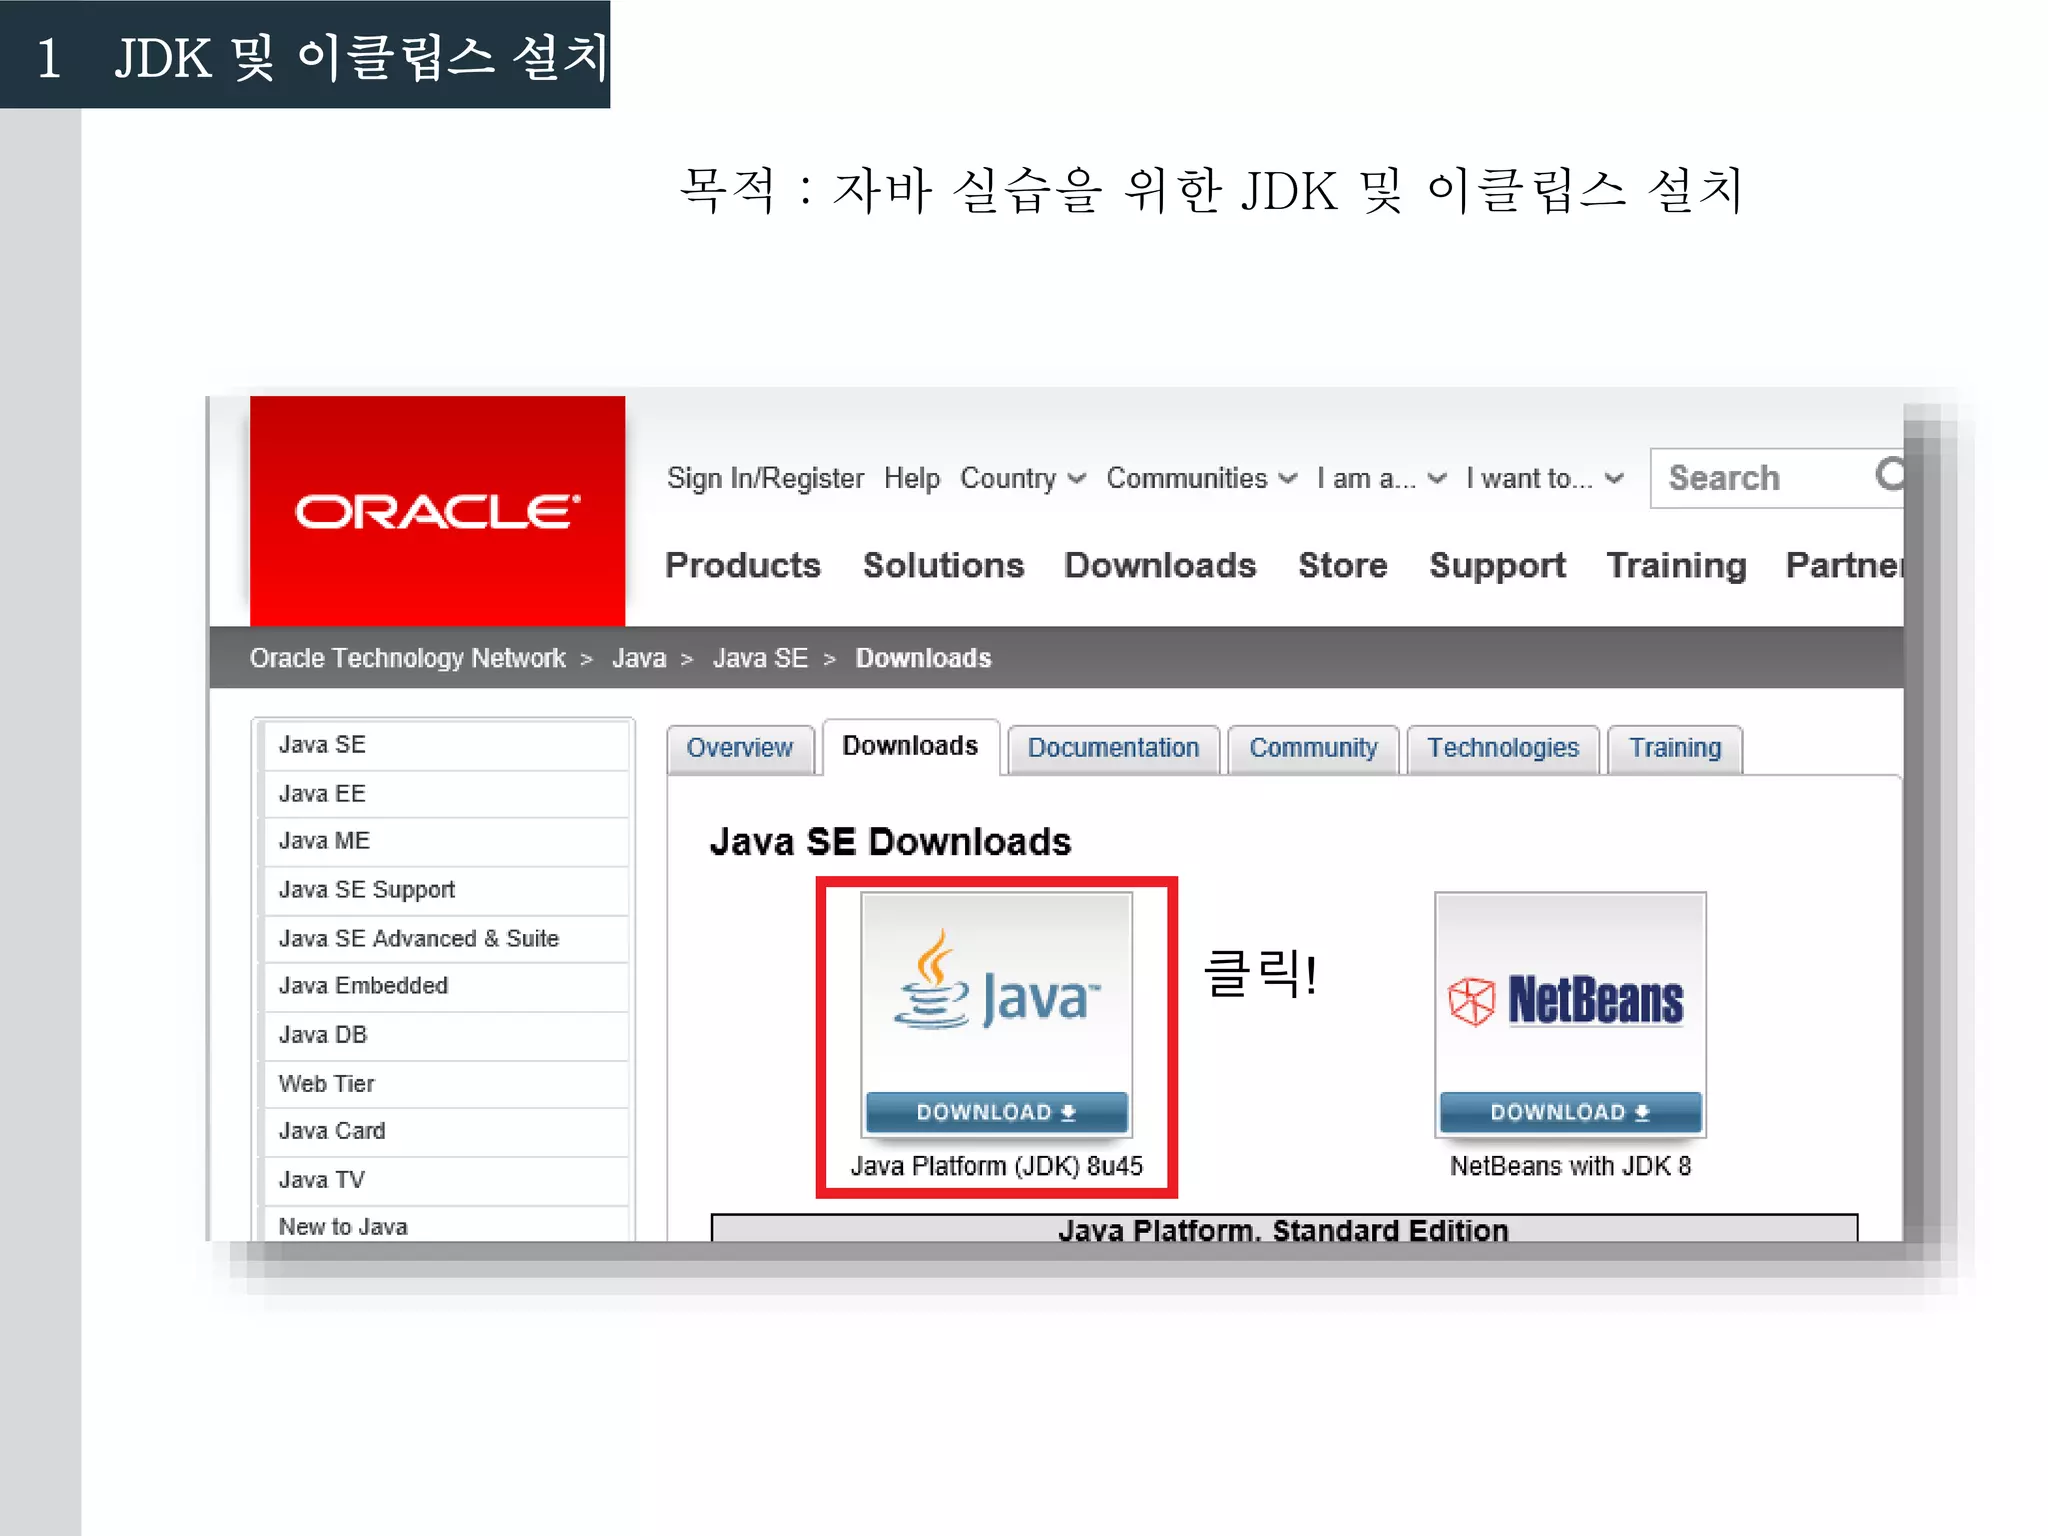Select Web Tier in sidebar
This screenshot has width=2048, height=1536.
point(445,1084)
